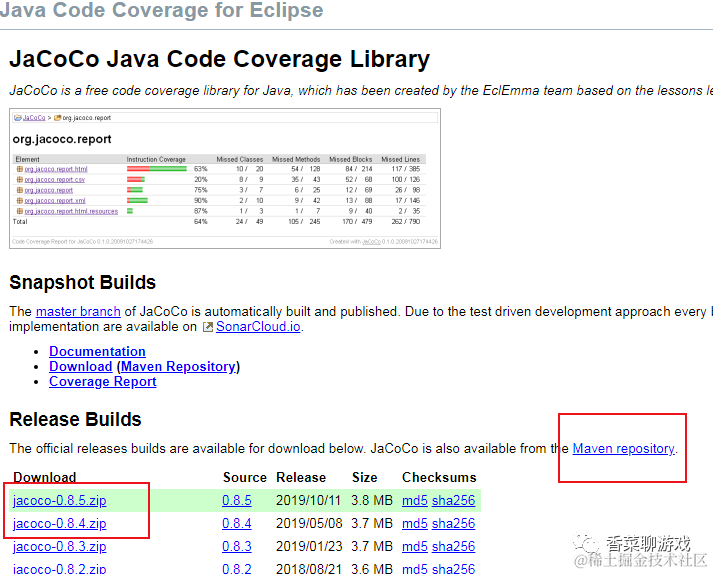Click the 2019/10/11 release date

[308, 500]
